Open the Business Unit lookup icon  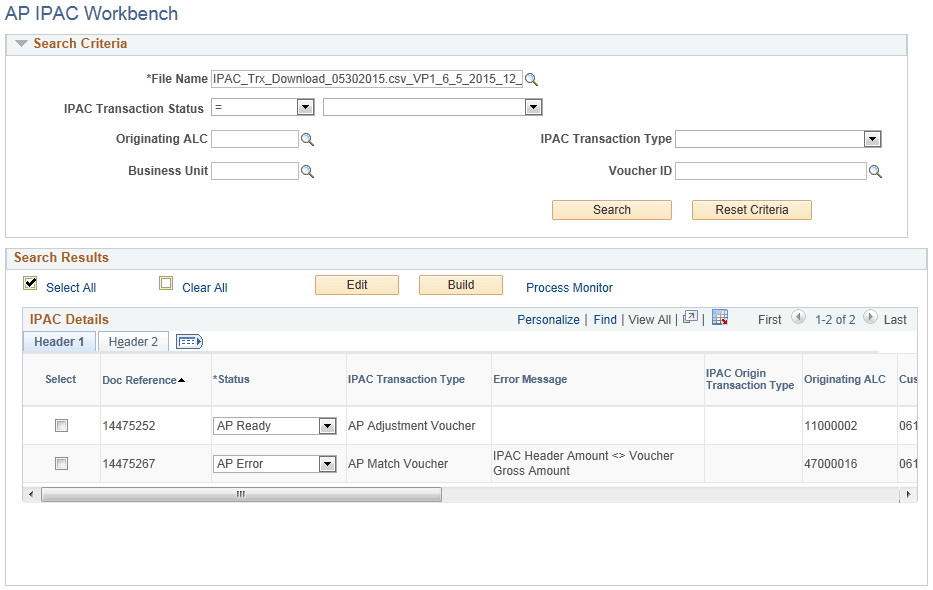(307, 171)
